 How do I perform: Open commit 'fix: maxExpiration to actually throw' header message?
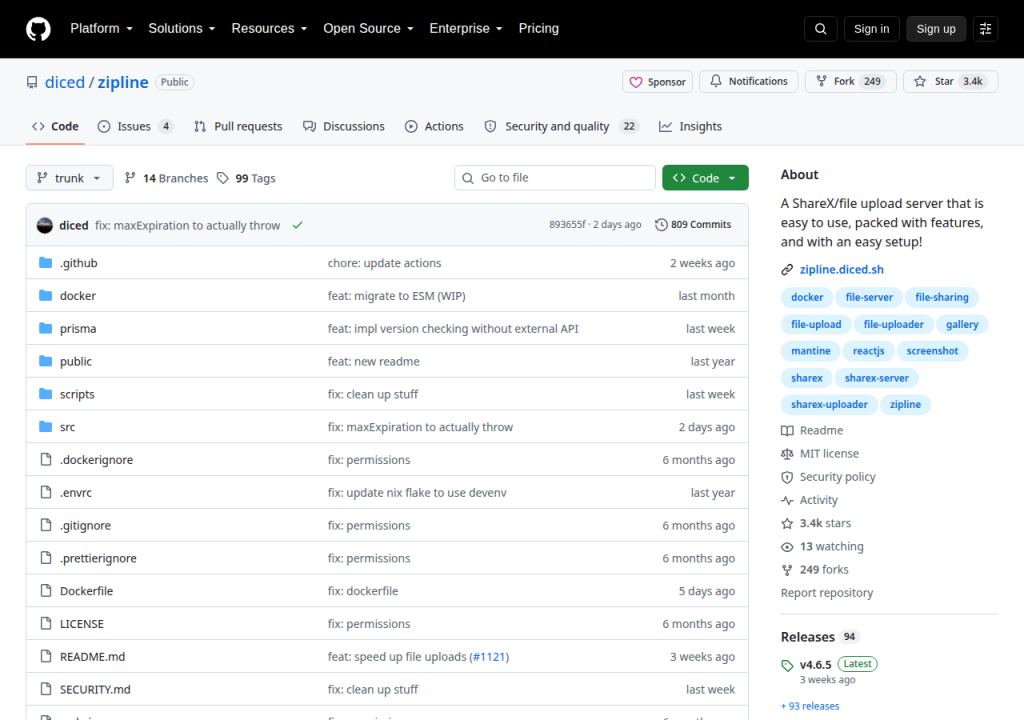[187, 225]
